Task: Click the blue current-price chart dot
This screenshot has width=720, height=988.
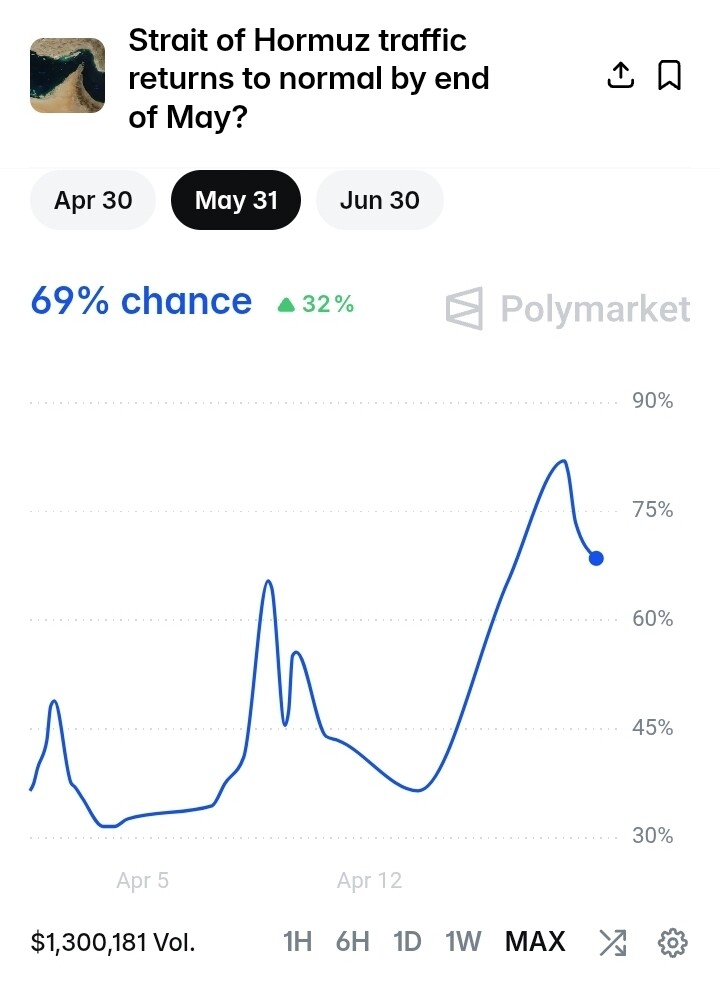Action: tap(596, 558)
